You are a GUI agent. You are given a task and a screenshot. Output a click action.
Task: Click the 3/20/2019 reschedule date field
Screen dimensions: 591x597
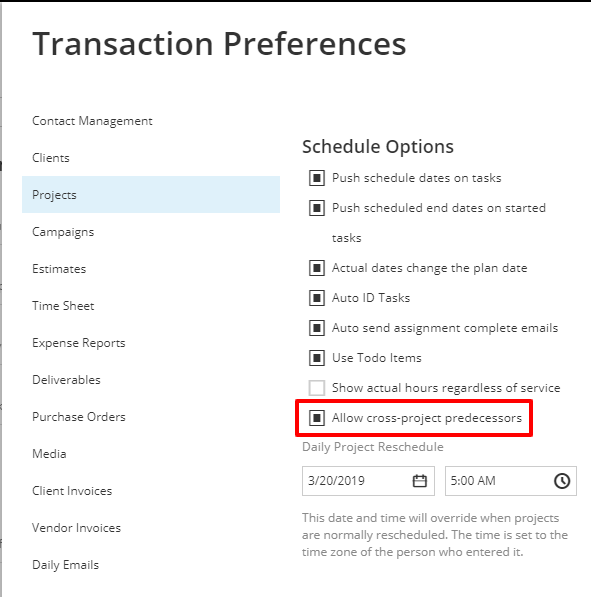point(368,481)
